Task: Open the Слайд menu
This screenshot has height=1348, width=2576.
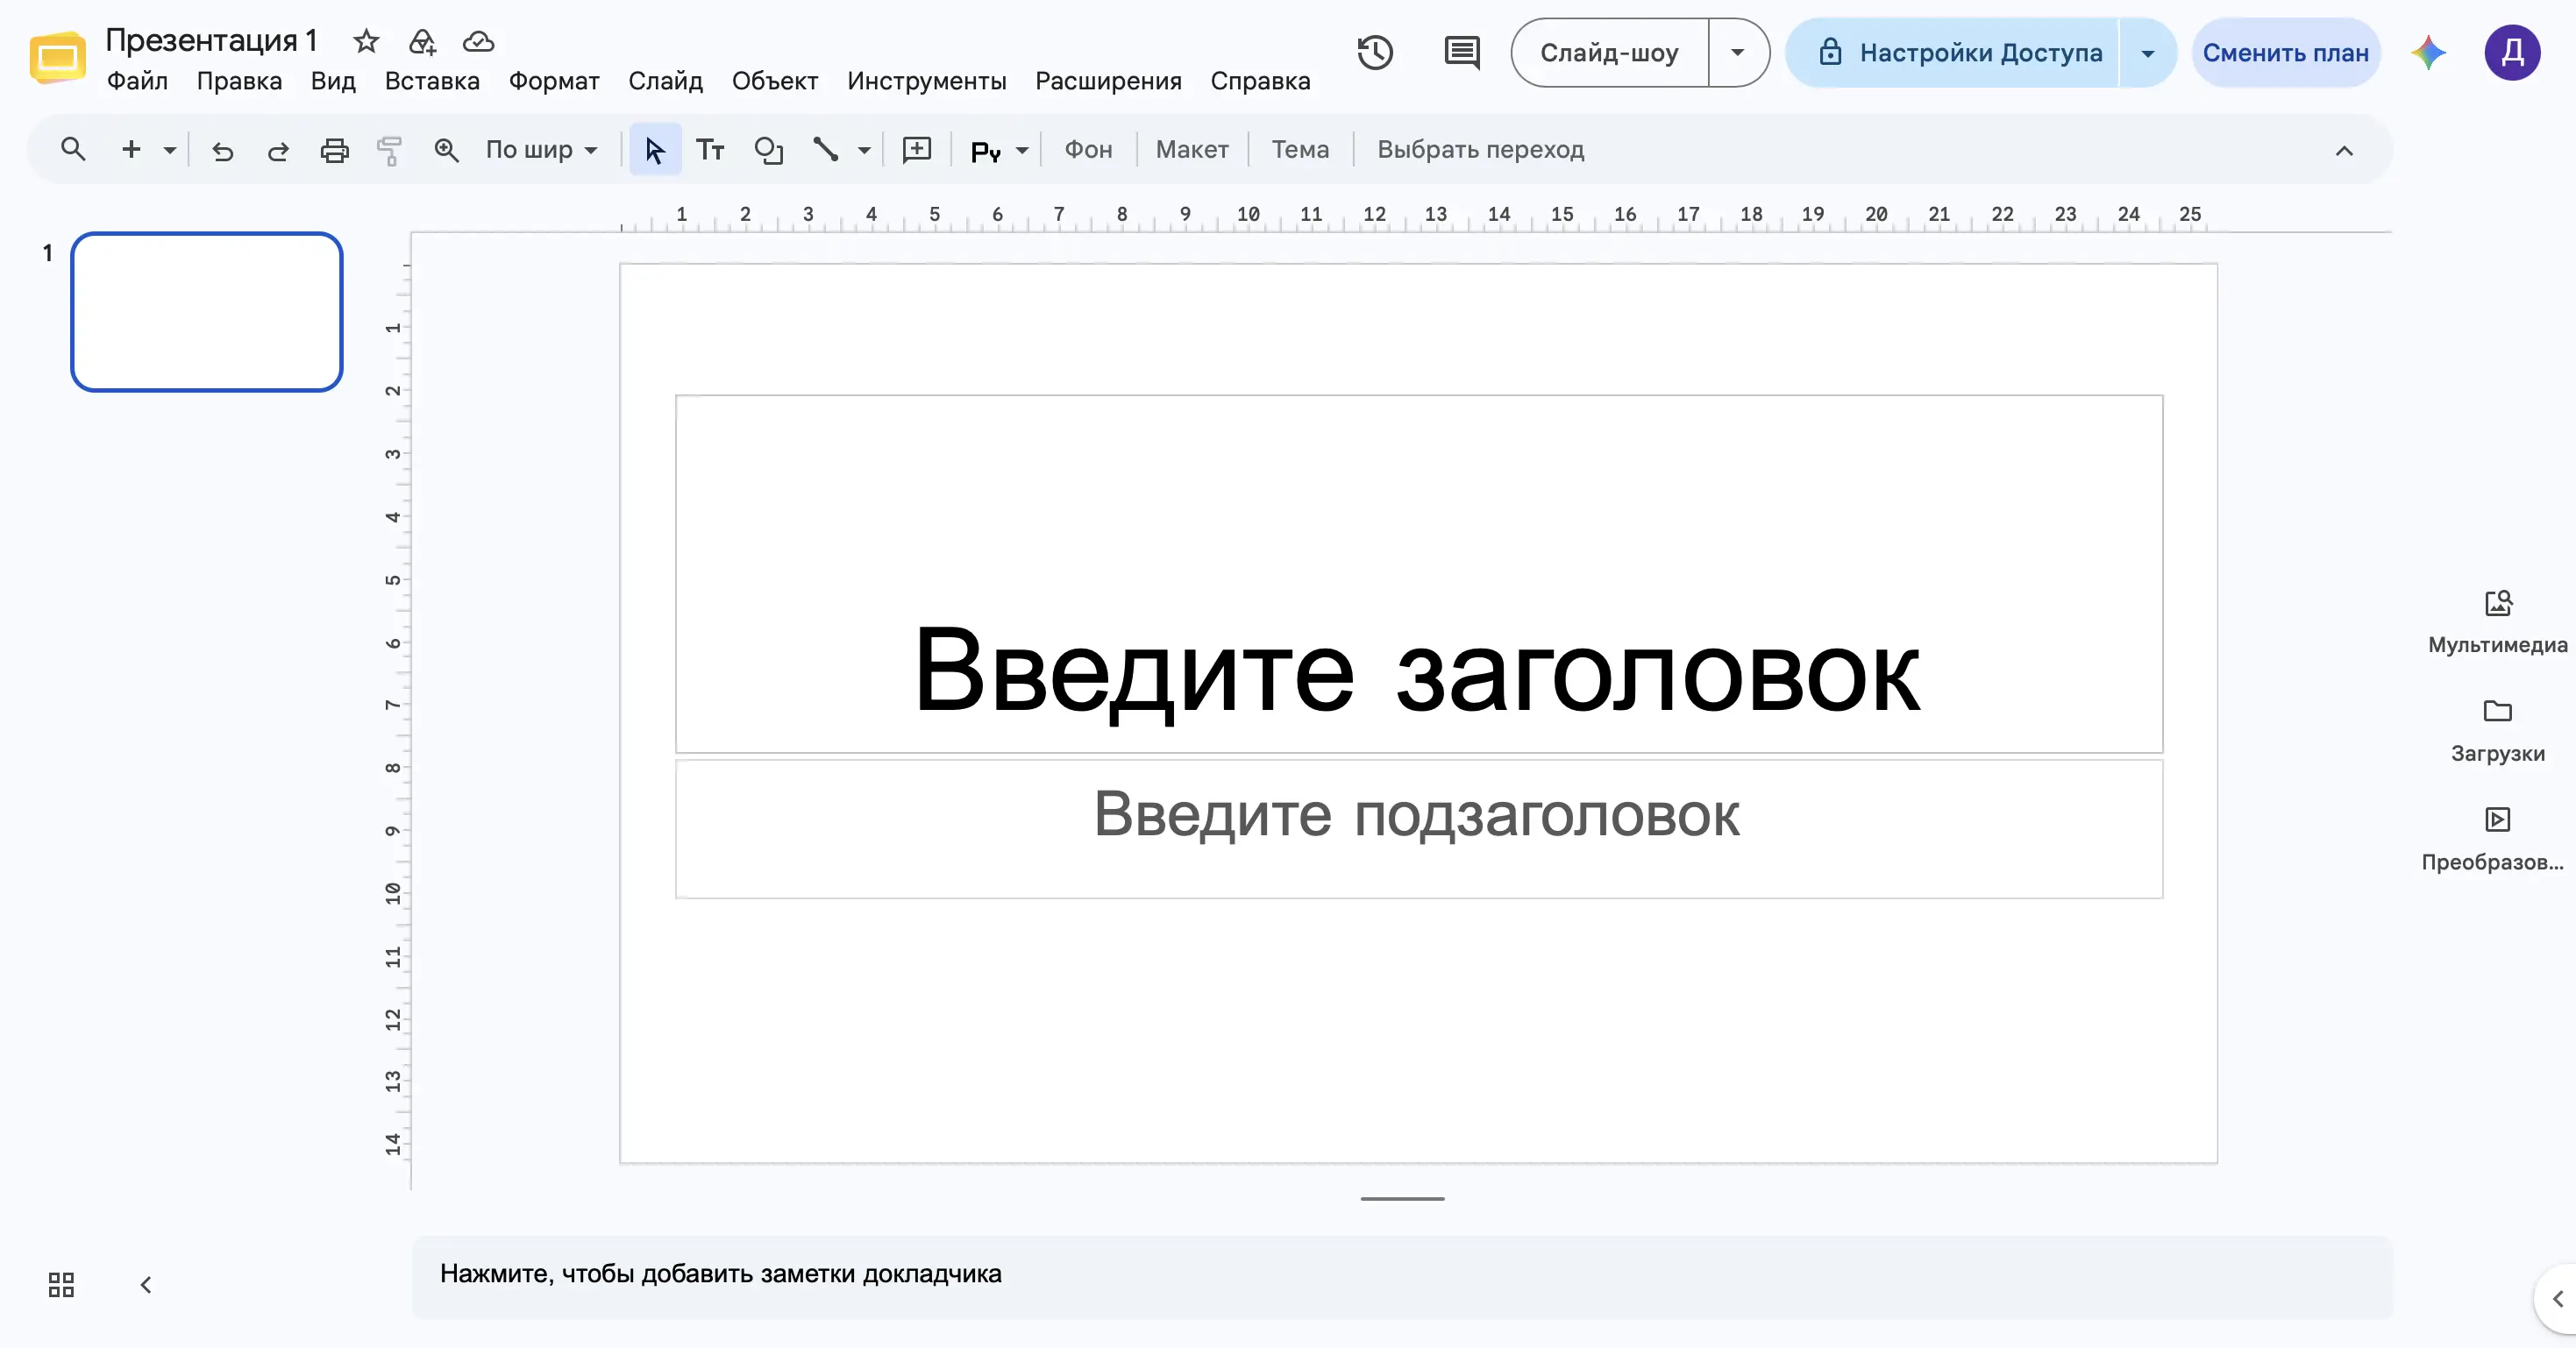Action: pyautogui.click(x=665, y=81)
